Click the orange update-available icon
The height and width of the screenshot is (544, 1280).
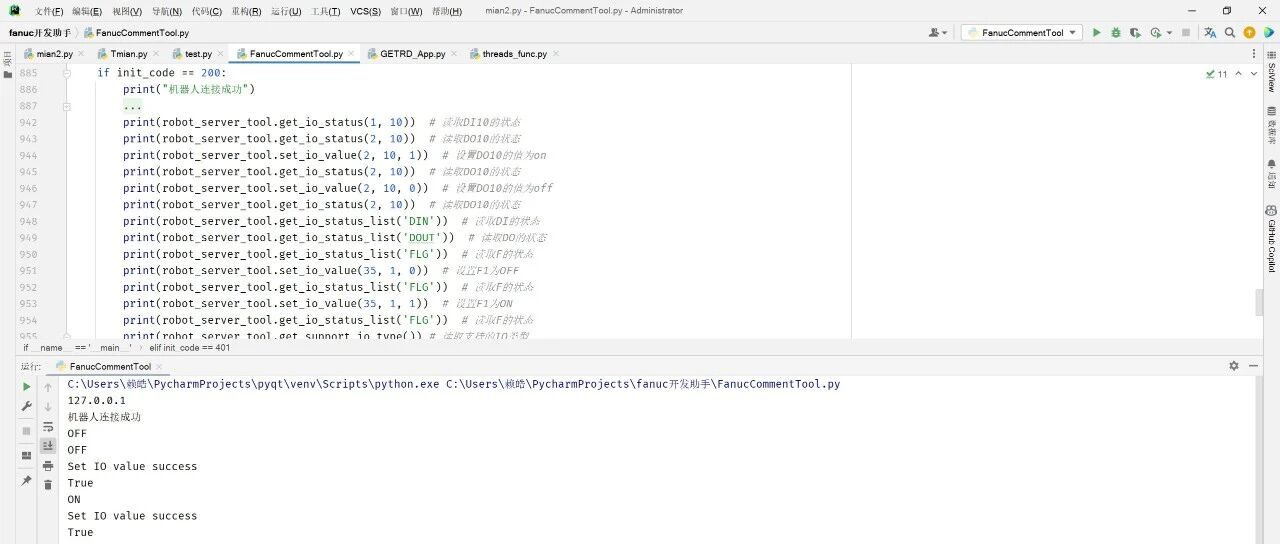1249,33
